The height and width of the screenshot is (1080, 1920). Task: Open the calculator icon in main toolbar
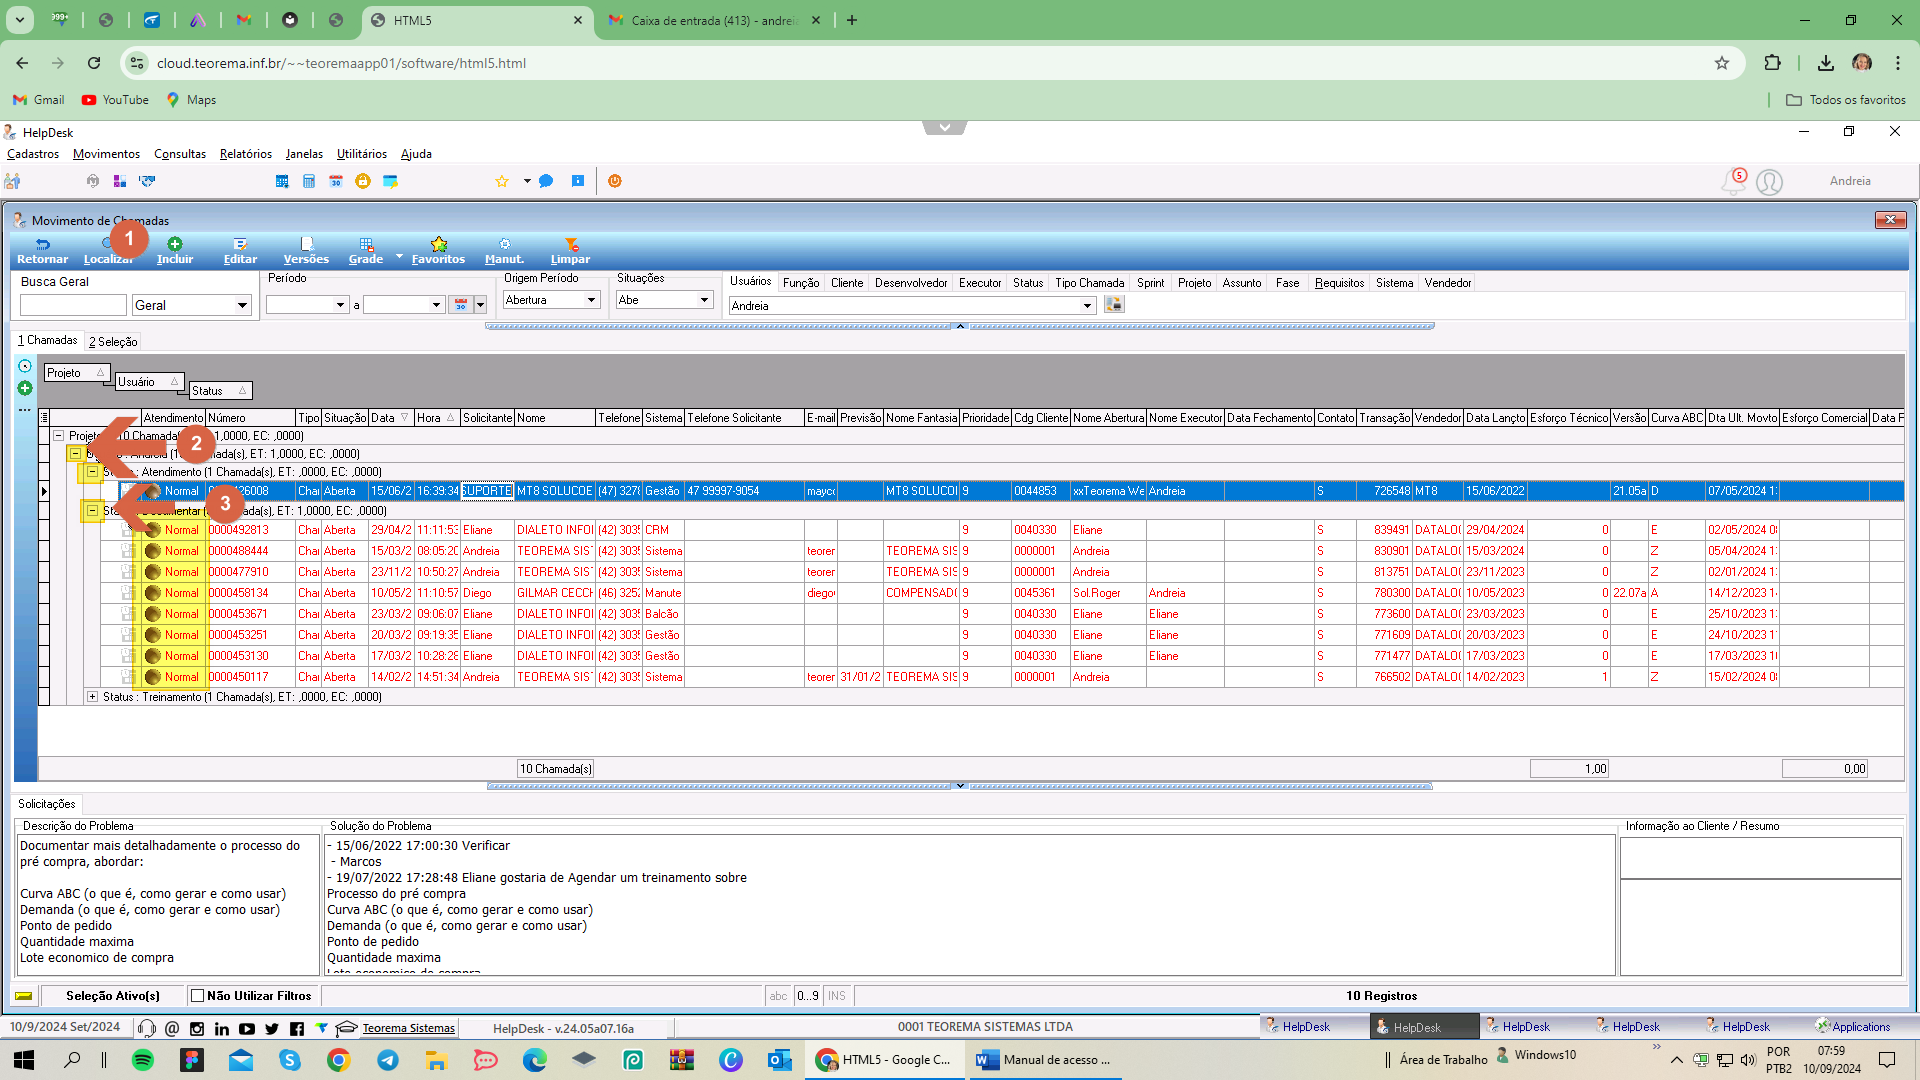[309, 181]
